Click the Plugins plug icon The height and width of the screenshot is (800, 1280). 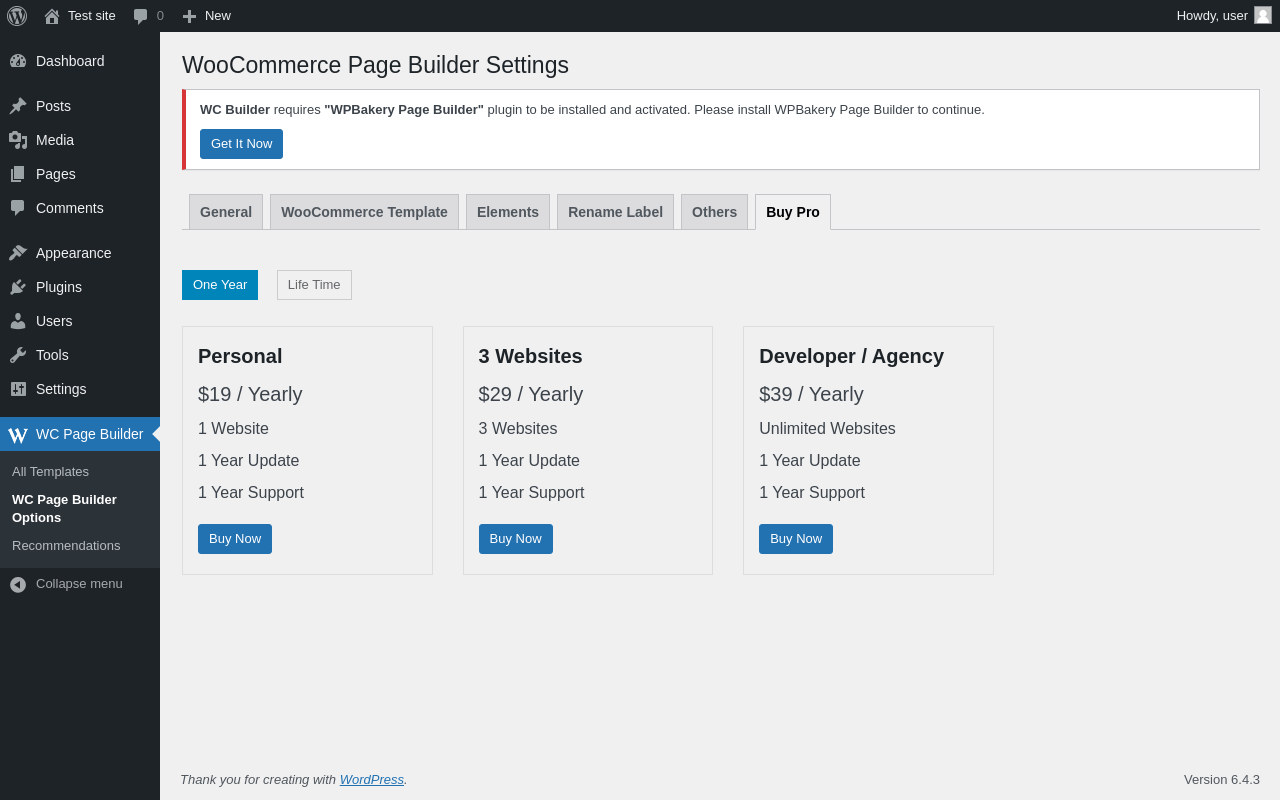(x=18, y=287)
